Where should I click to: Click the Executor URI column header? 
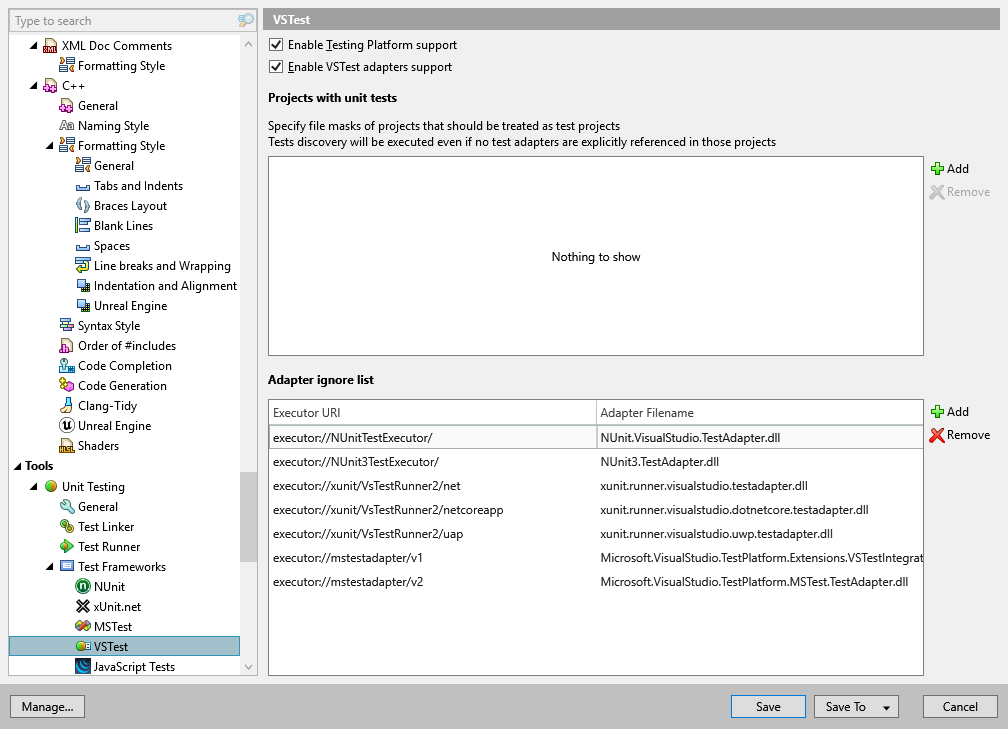click(x=433, y=413)
